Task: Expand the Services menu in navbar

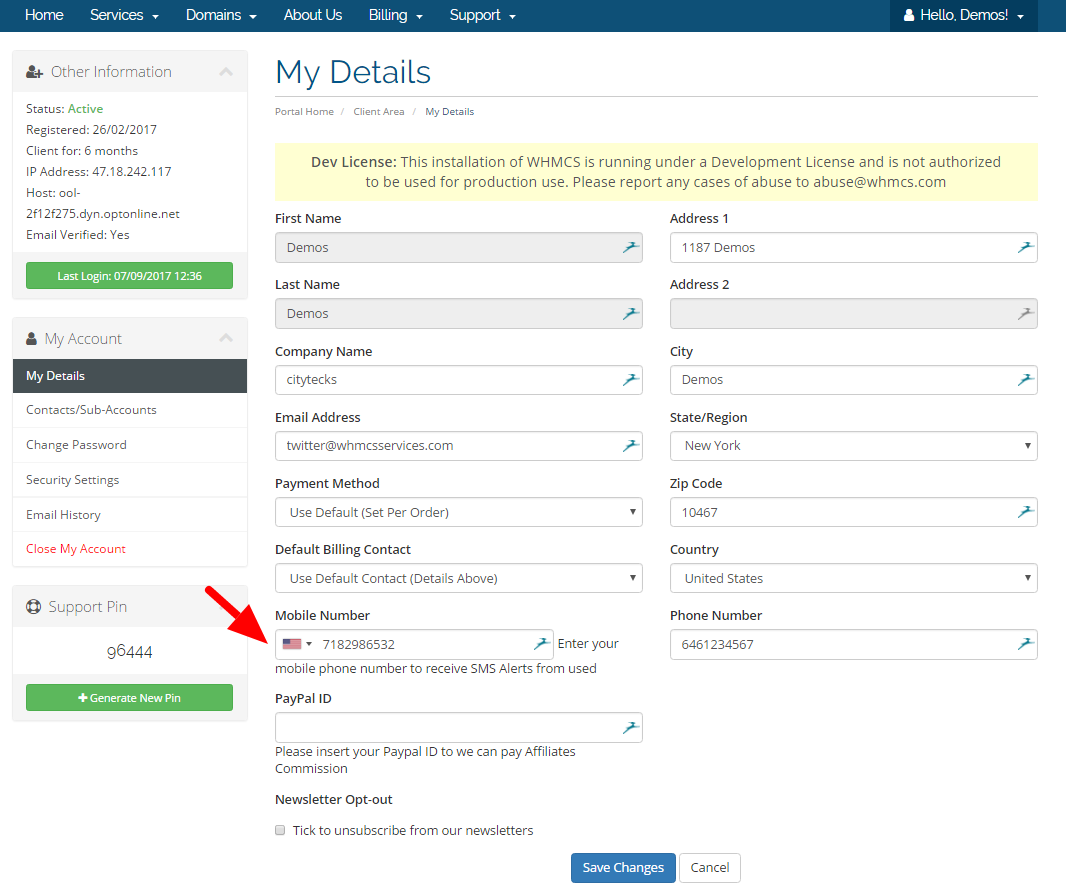Action: (124, 15)
